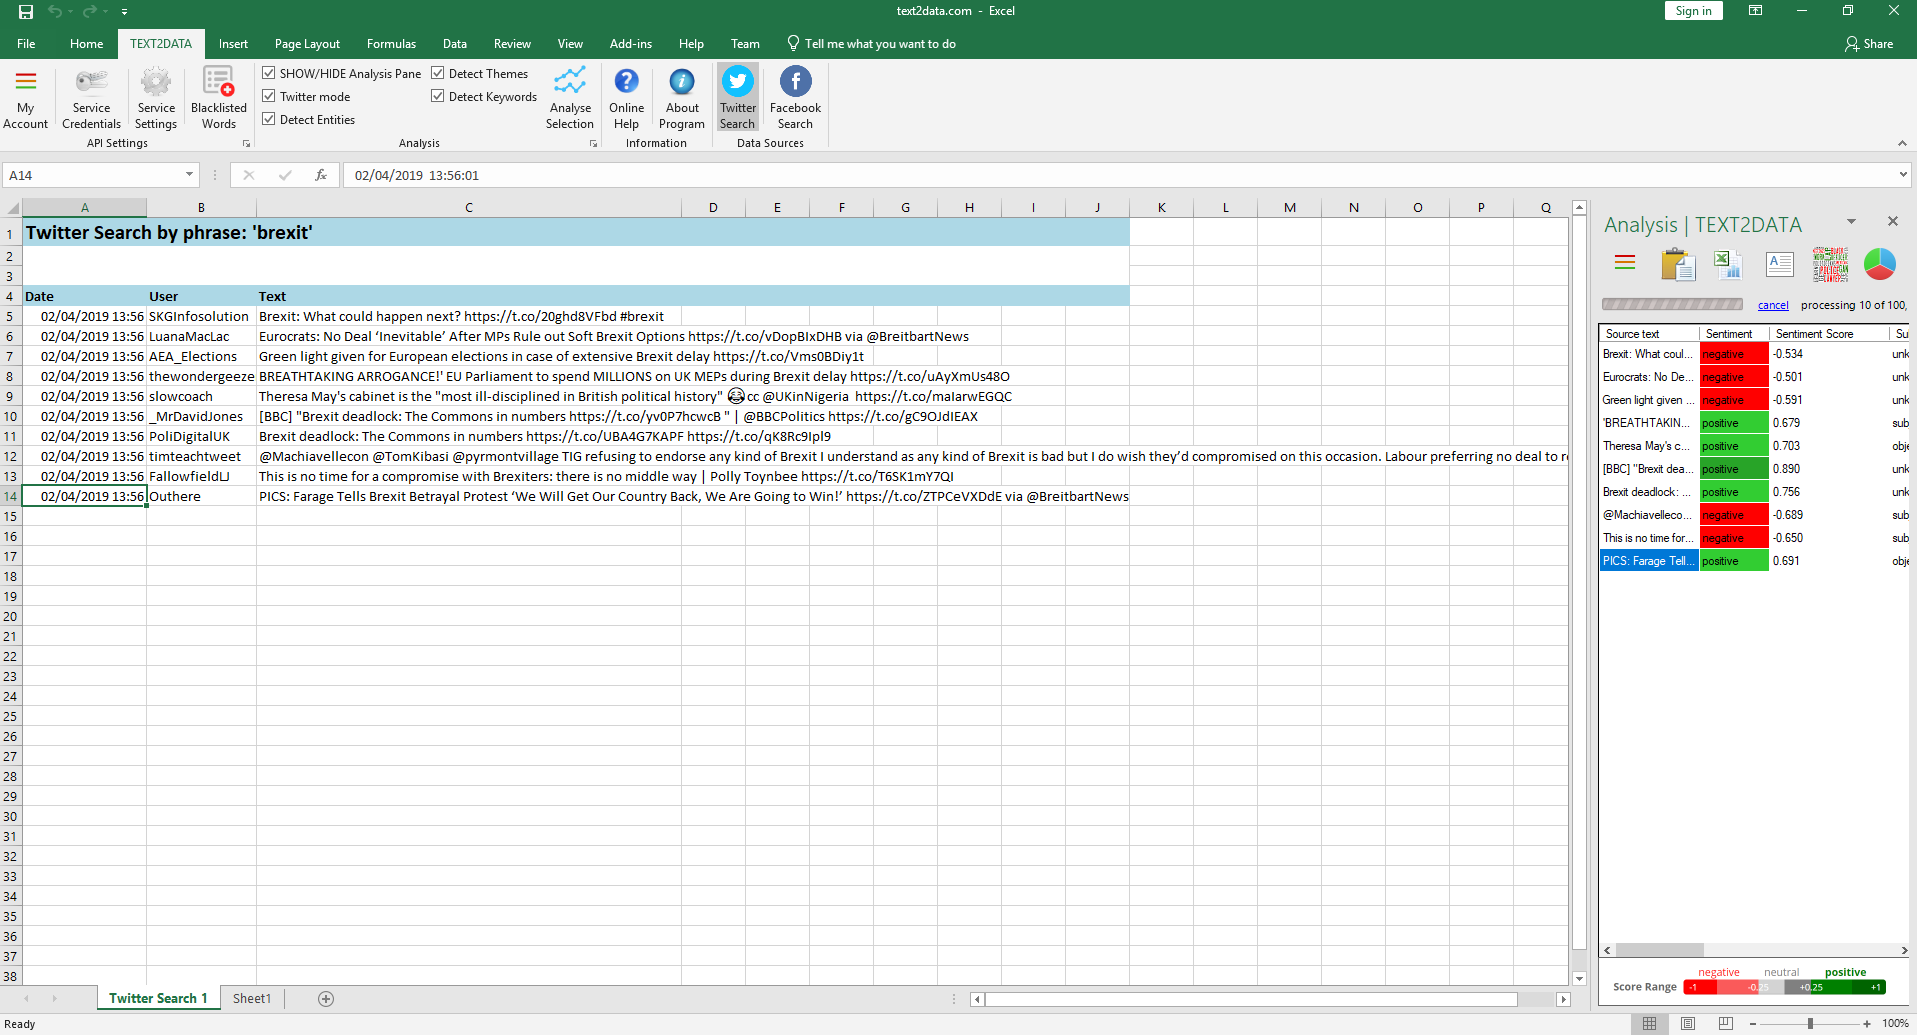Open the Analysis group dialog launcher
This screenshot has height=1035, width=1917.
tap(593, 144)
